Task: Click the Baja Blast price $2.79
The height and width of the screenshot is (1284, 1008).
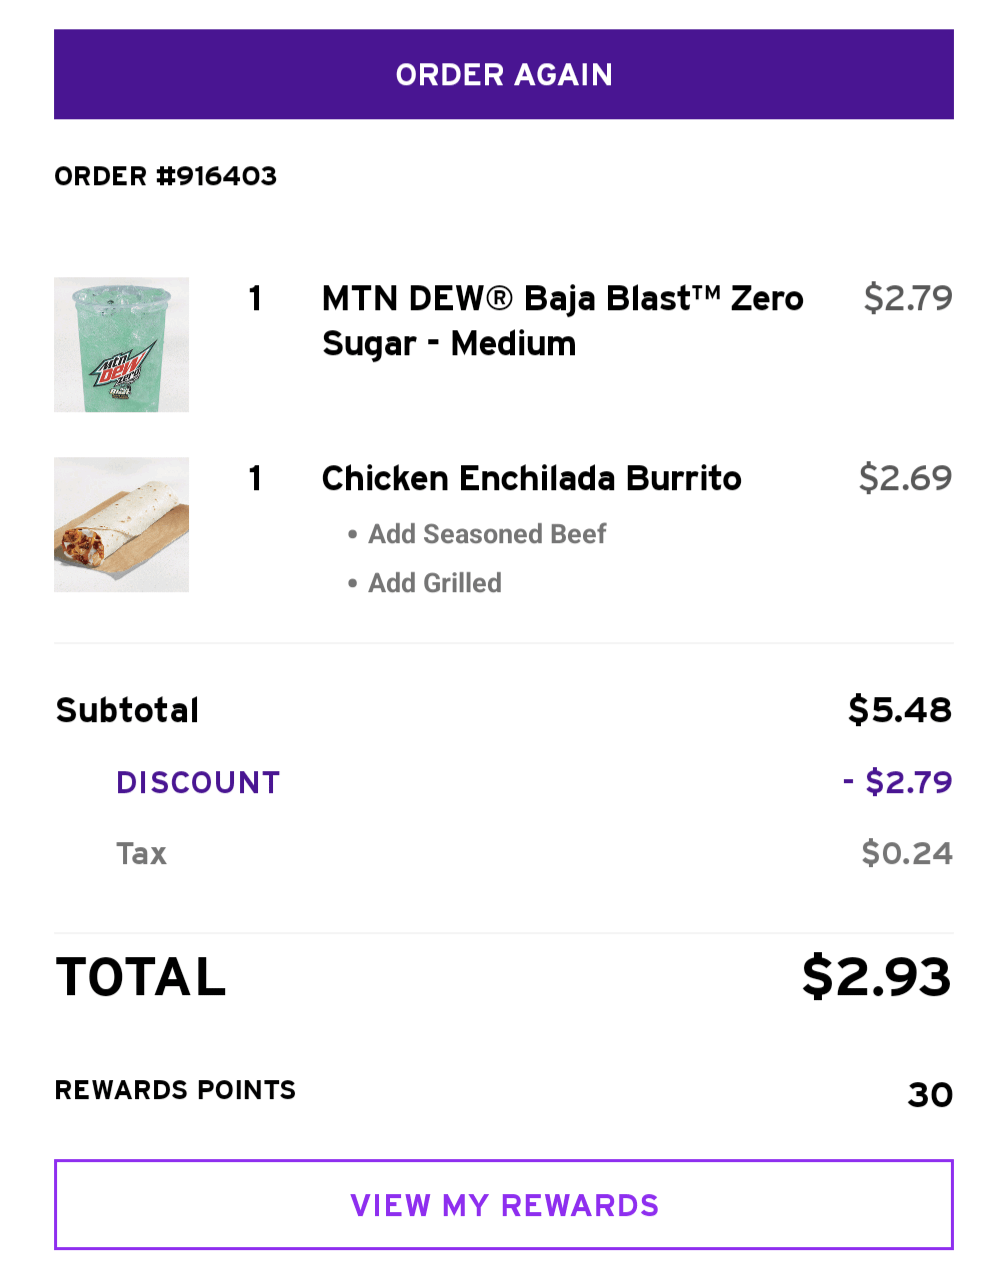Action: [907, 298]
